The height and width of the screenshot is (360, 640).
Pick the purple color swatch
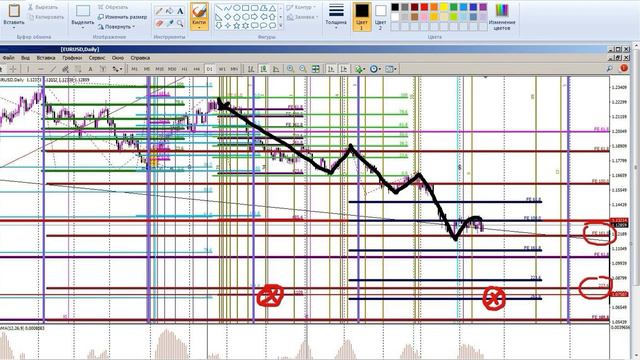coord(483,7)
